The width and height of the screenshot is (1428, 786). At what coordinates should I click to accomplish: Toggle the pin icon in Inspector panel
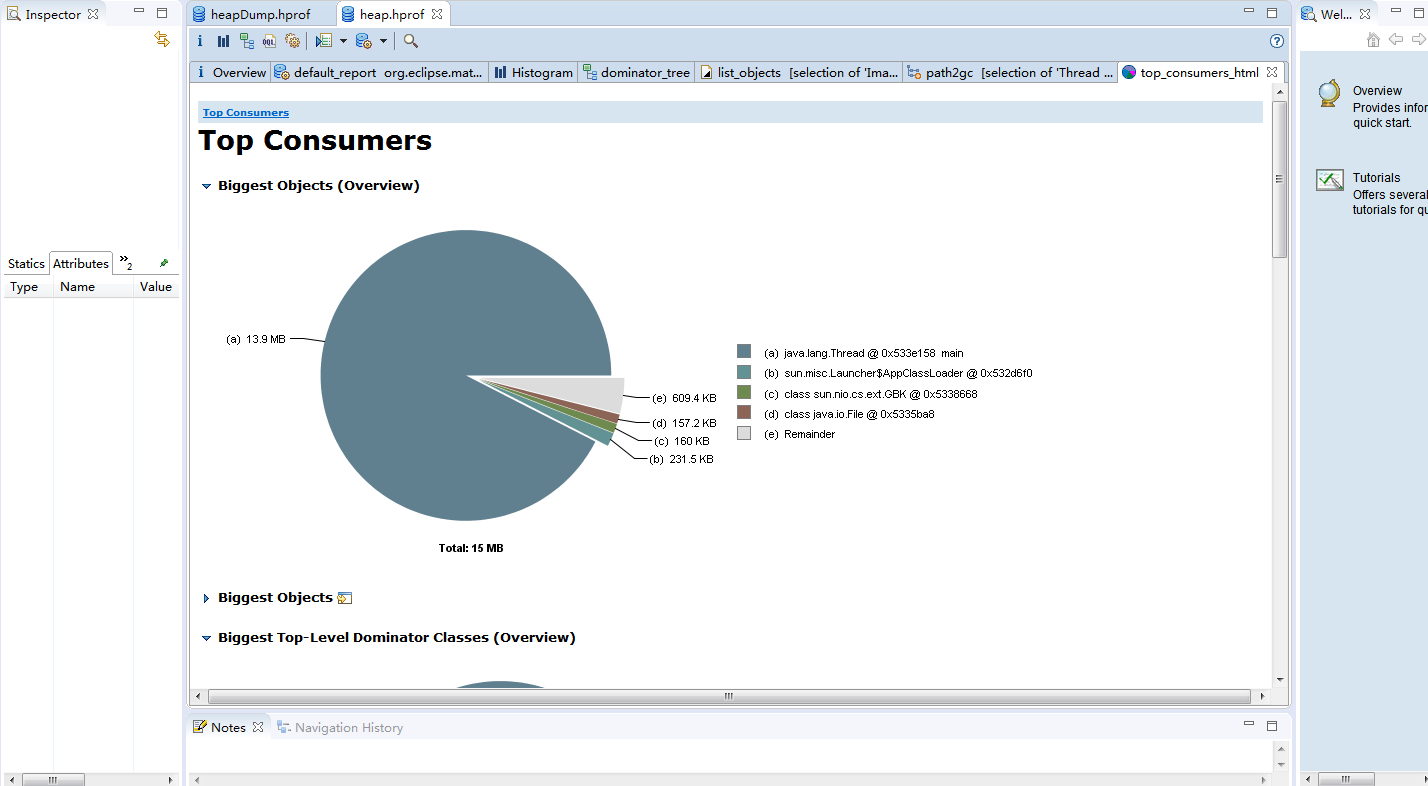tap(164, 263)
